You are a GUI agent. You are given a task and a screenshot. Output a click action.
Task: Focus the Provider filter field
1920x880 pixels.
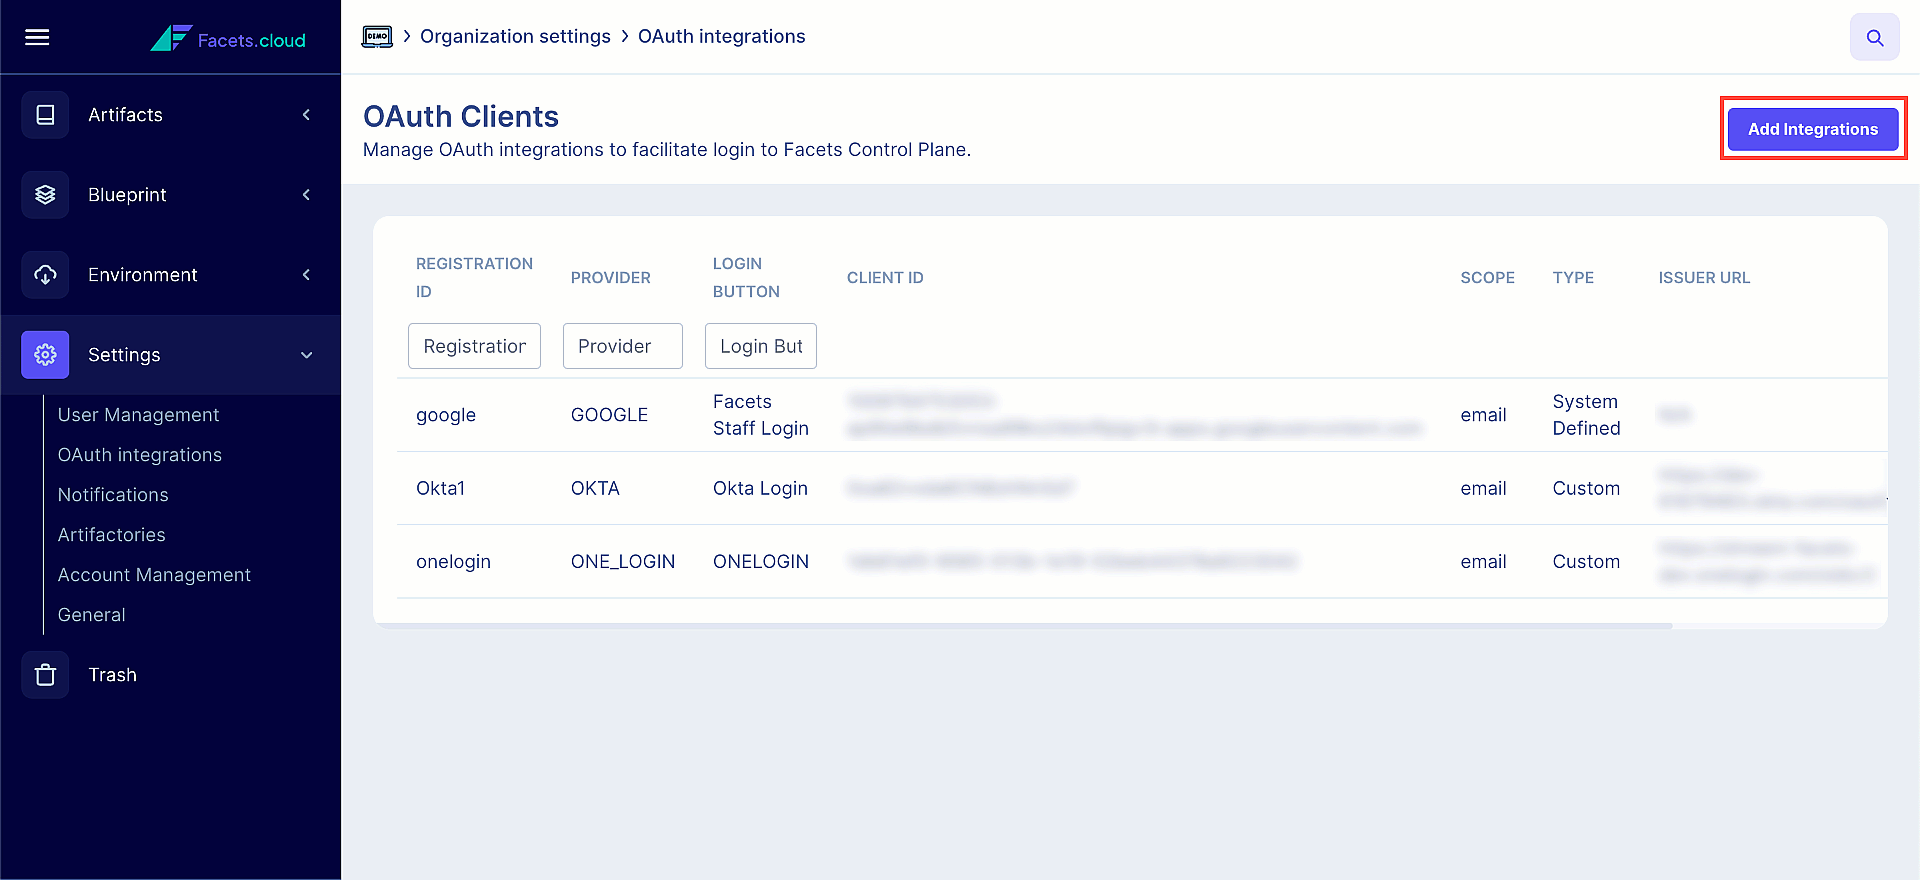622,346
